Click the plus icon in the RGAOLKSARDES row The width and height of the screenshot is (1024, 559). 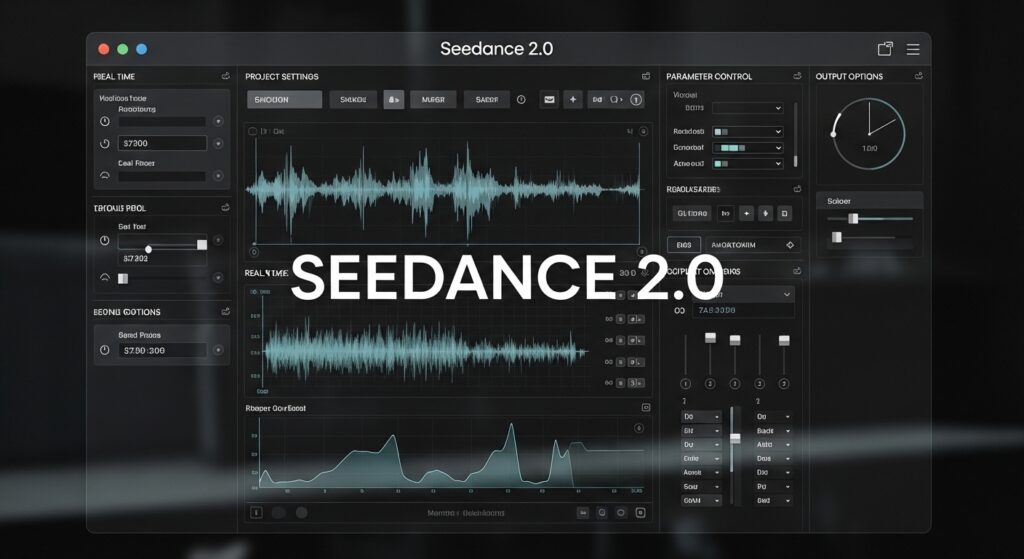tap(746, 214)
